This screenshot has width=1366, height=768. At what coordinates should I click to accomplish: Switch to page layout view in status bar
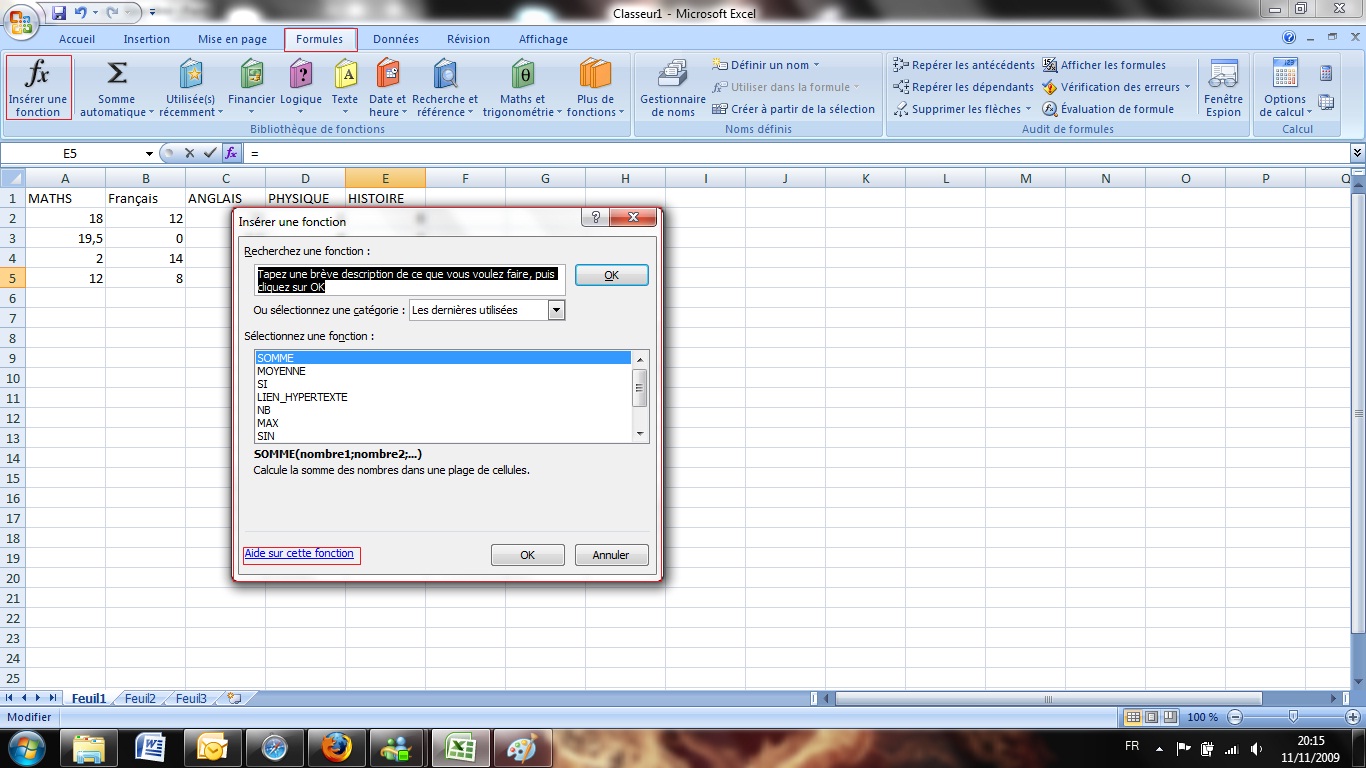tap(1151, 717)
